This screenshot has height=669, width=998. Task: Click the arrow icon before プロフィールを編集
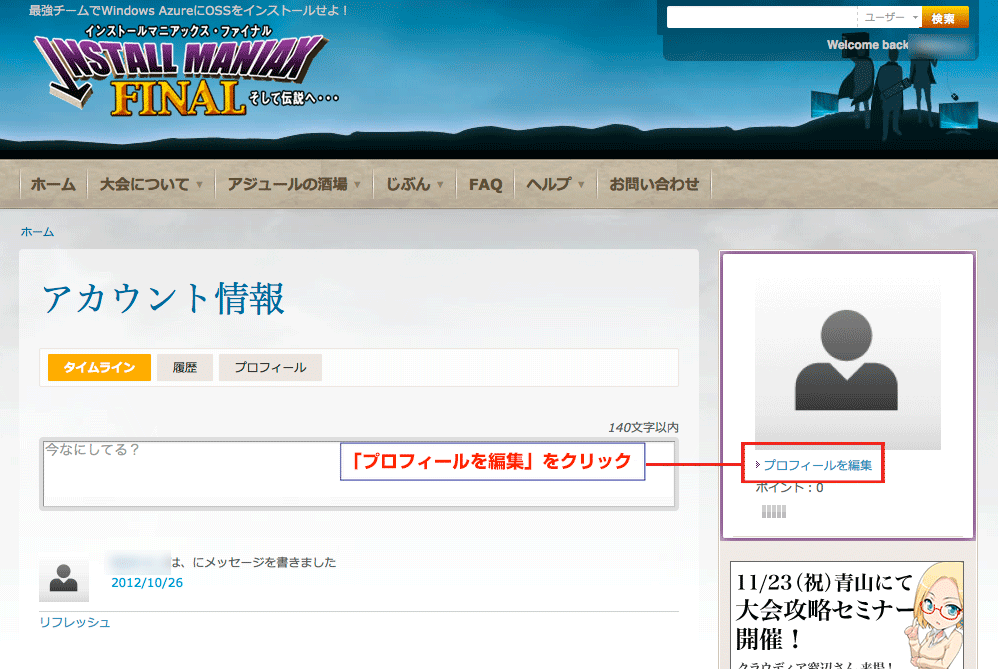[x=757, y=465]
